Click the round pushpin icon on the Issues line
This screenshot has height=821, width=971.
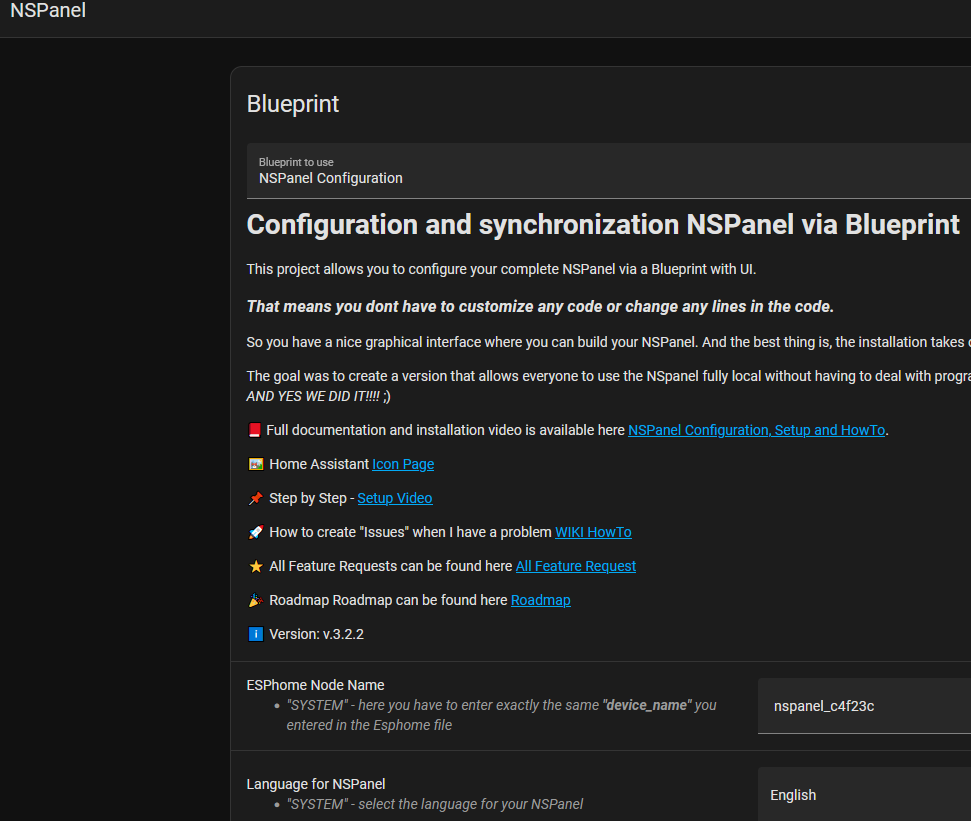pyautogui.click(x=256, y=532)
